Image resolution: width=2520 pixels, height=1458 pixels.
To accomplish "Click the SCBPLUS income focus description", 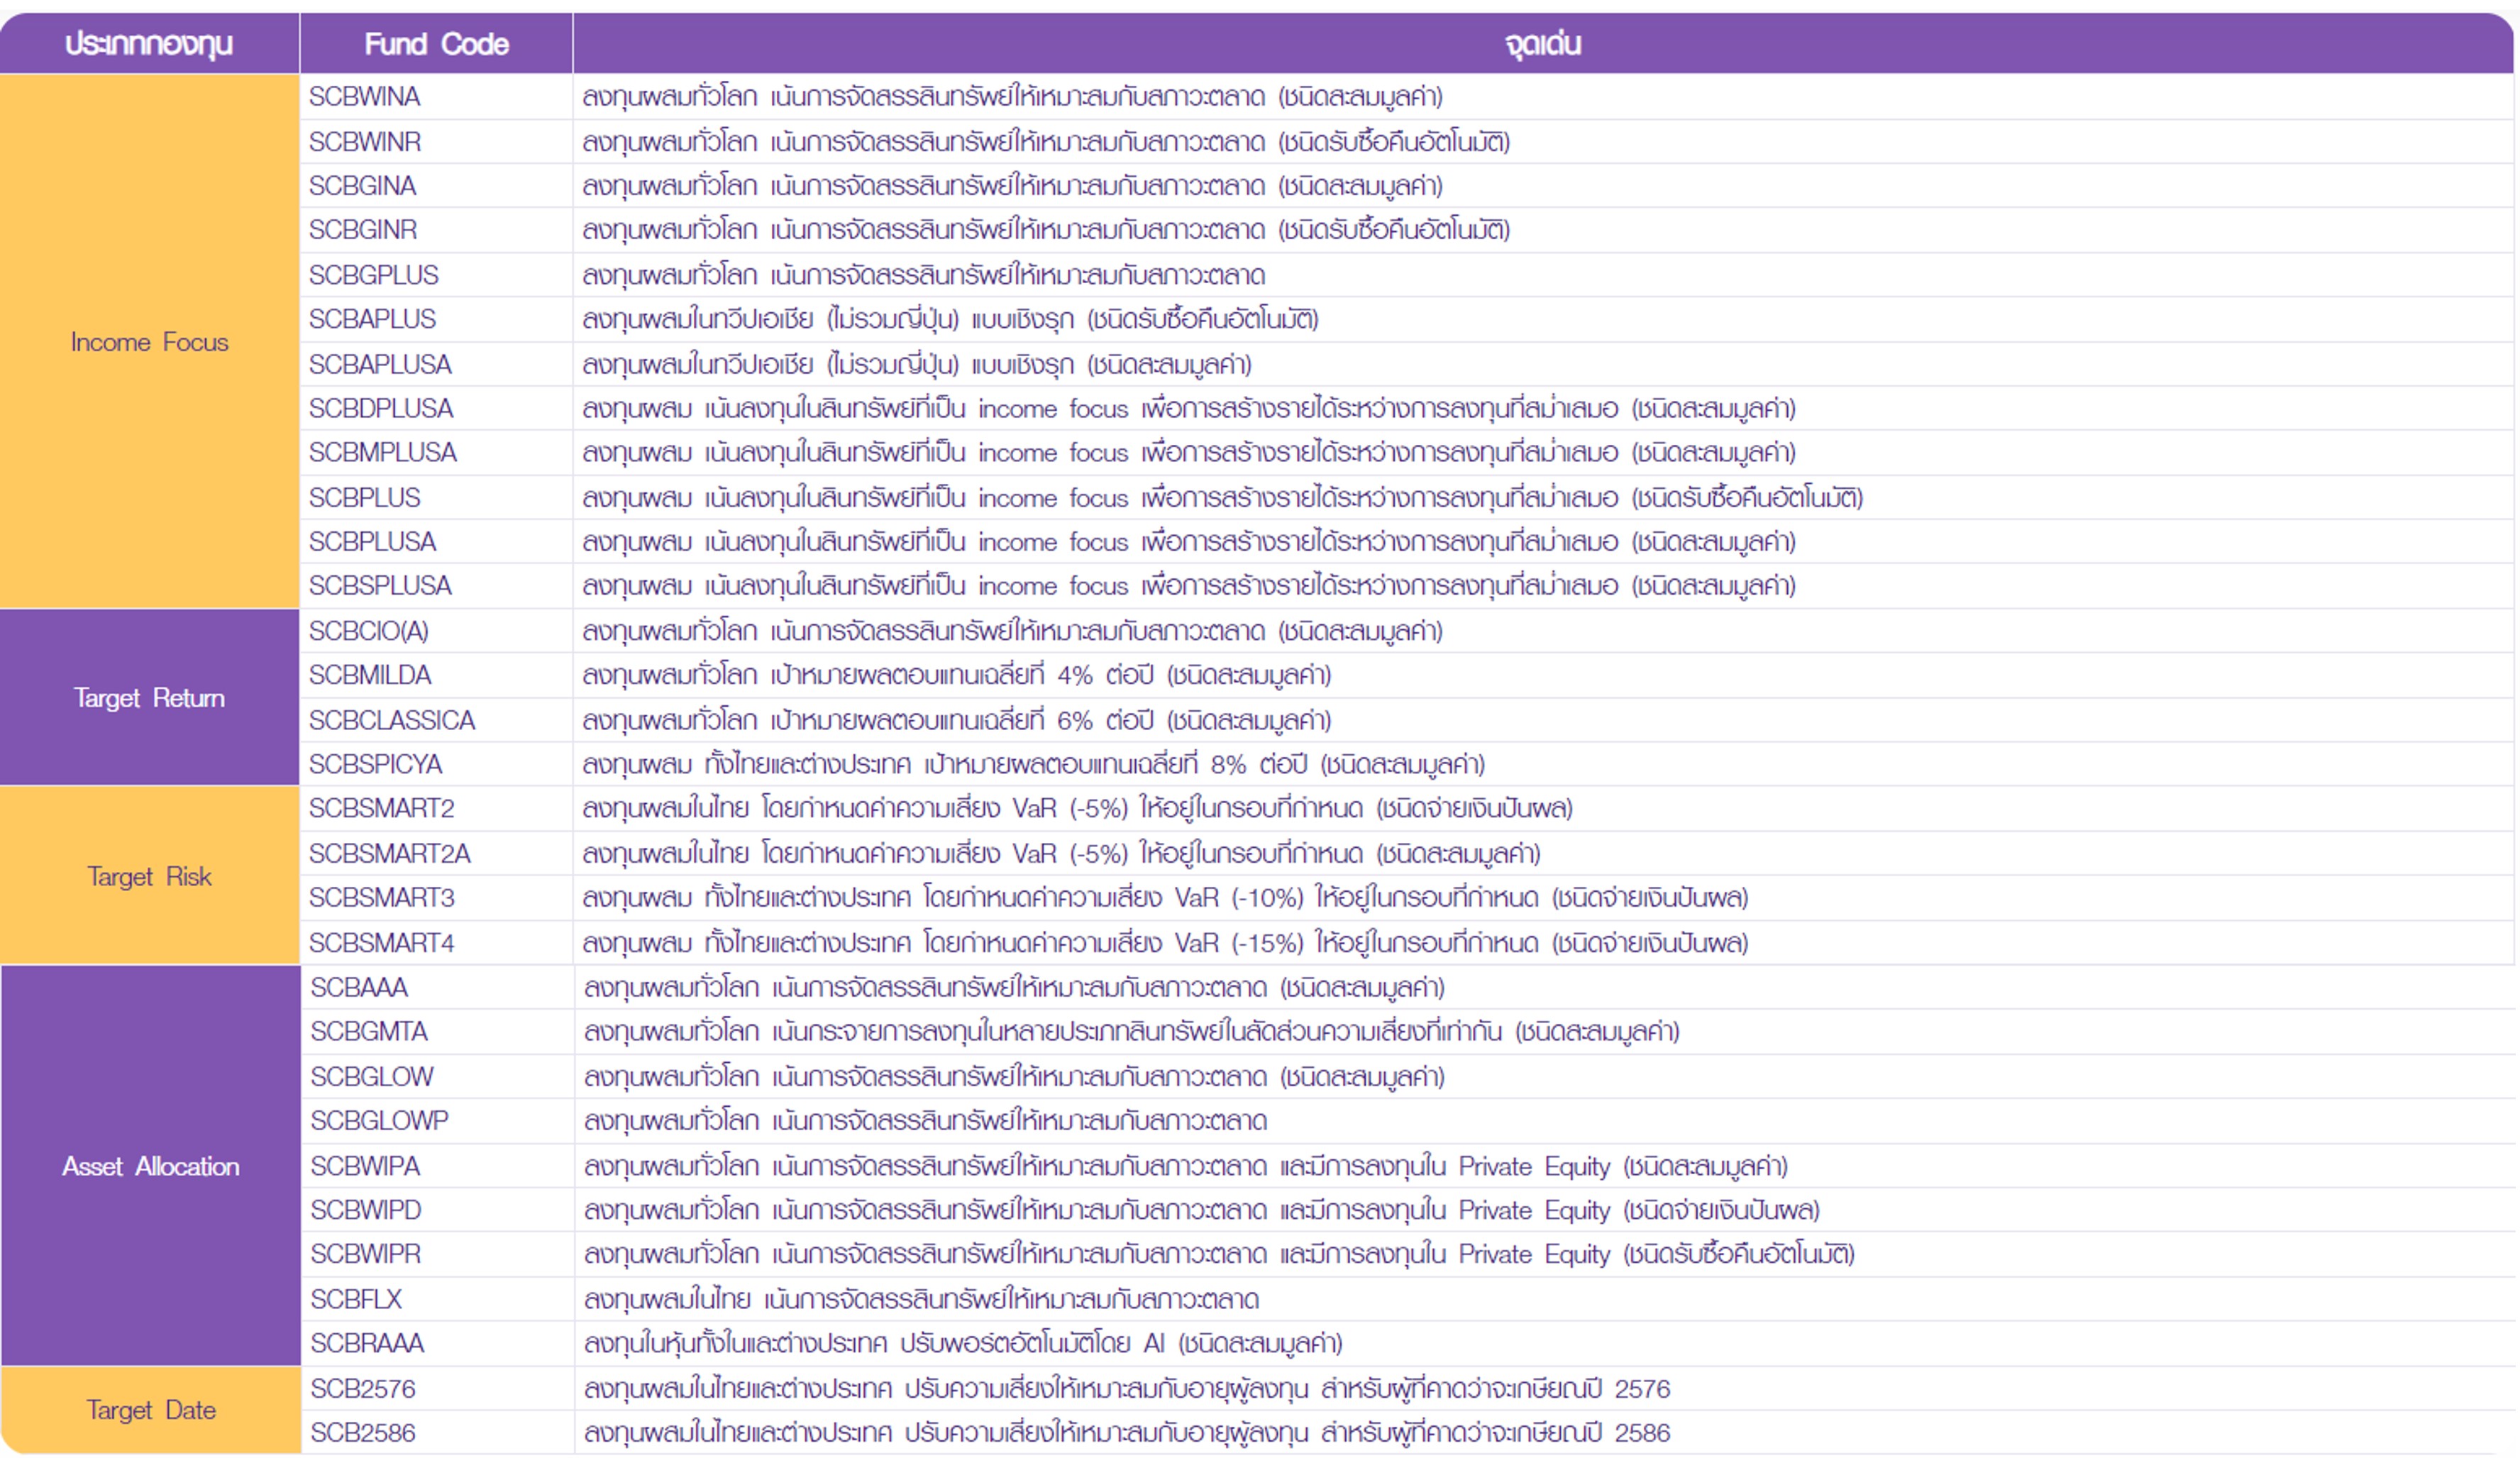I will coord(1223,497).
